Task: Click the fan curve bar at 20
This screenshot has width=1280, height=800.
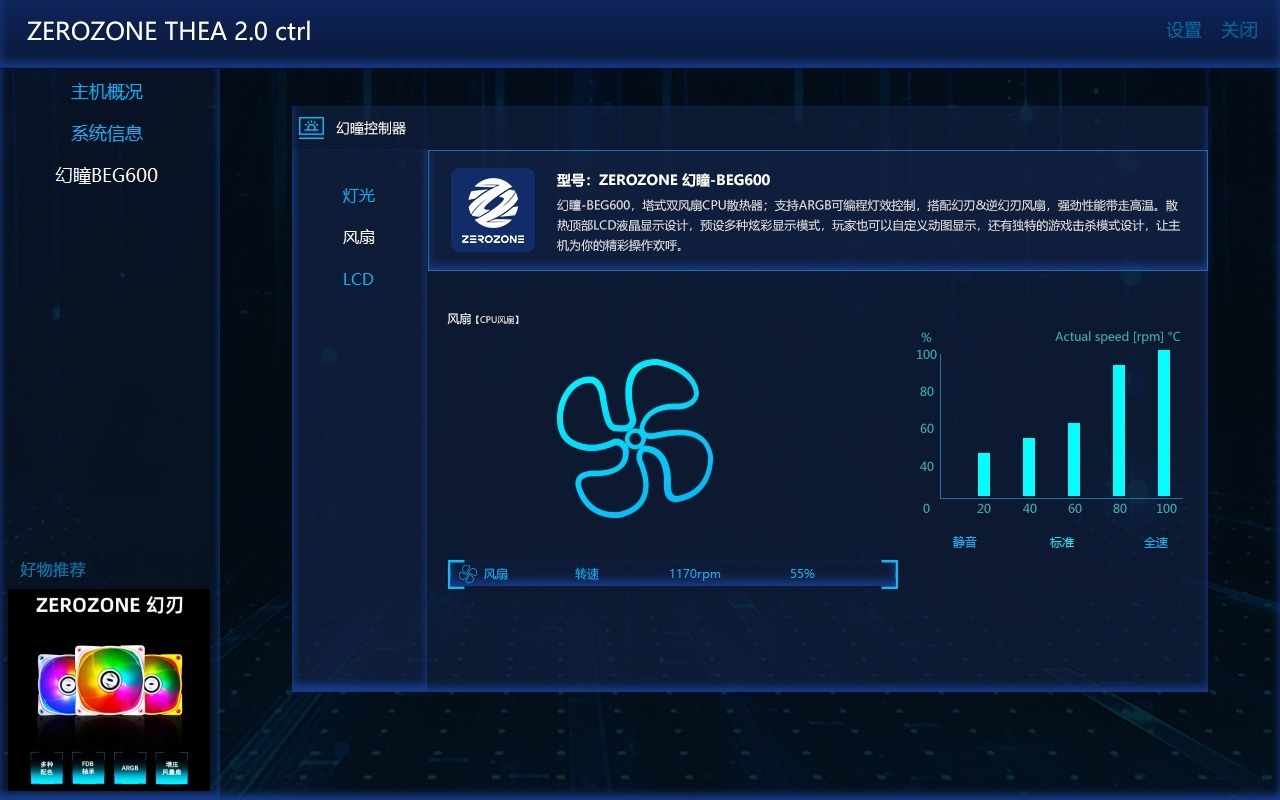Action: click(984, 475)
